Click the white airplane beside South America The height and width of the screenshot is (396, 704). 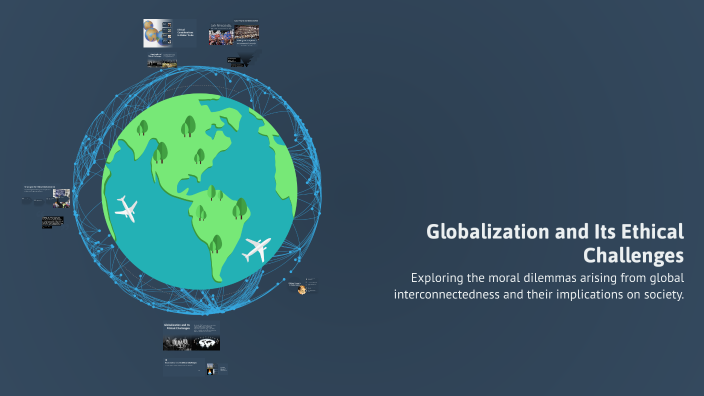pos(256,250)
